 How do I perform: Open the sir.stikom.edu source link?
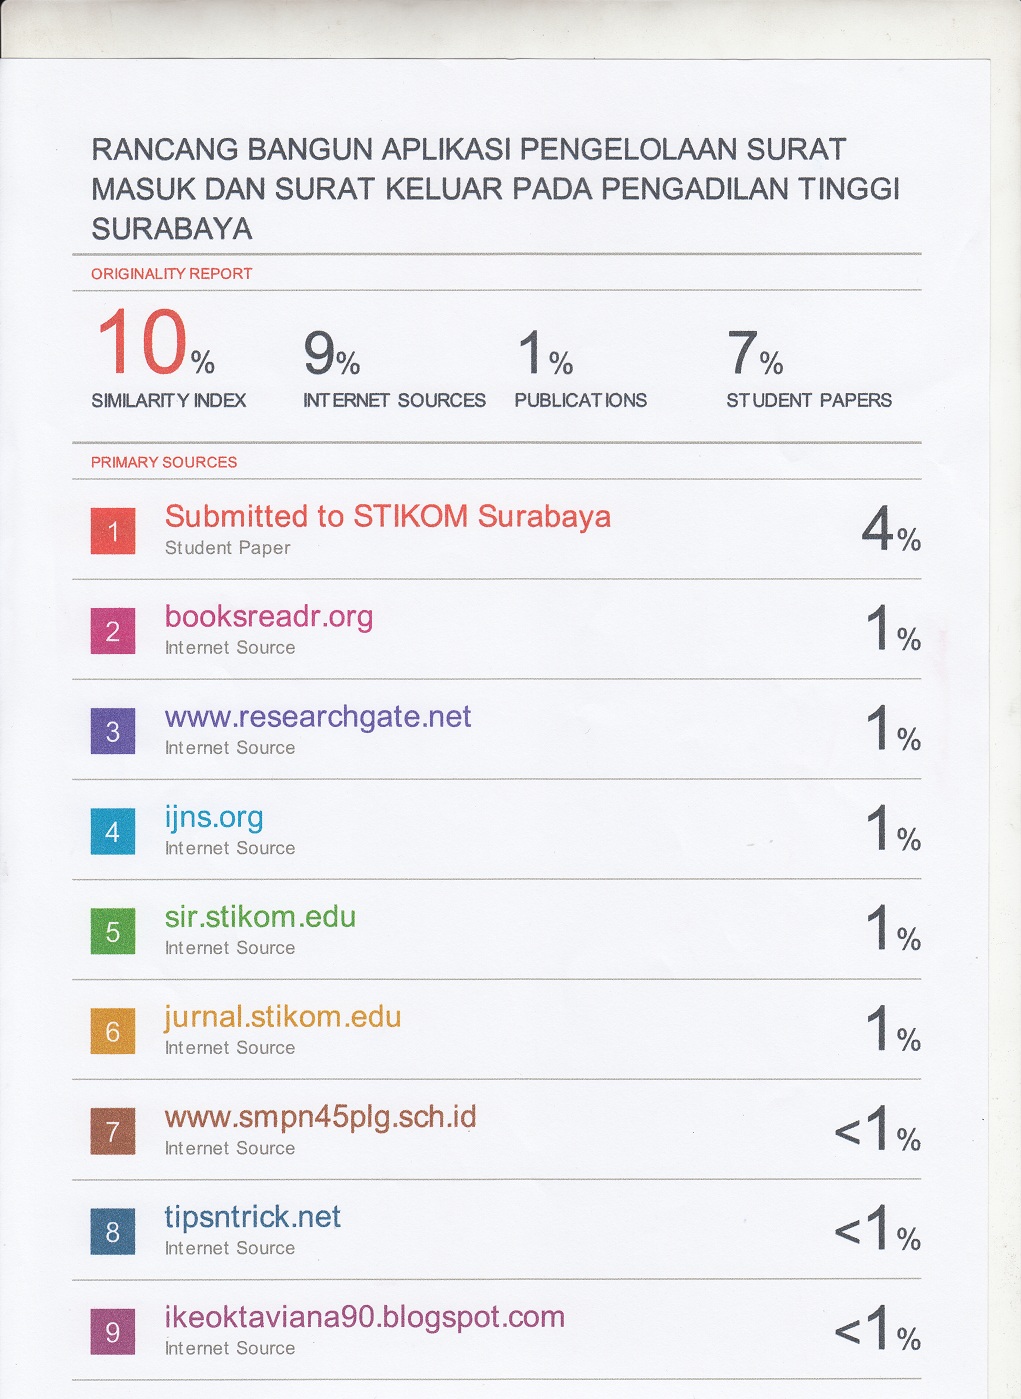260,917
